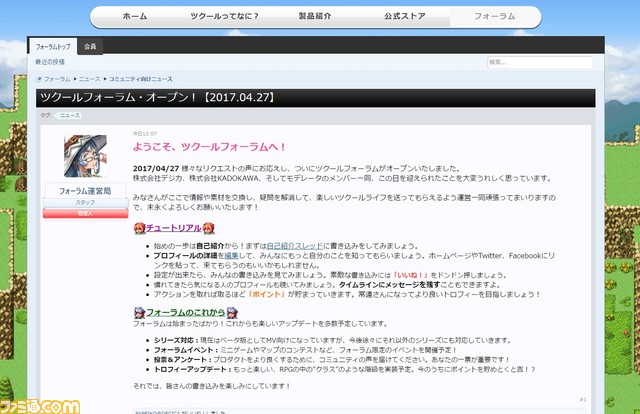The width and height of the screenshot is (640, 414).
Task: Go to 公式ストア in navigation bar
Action: (x=405, y=17)
